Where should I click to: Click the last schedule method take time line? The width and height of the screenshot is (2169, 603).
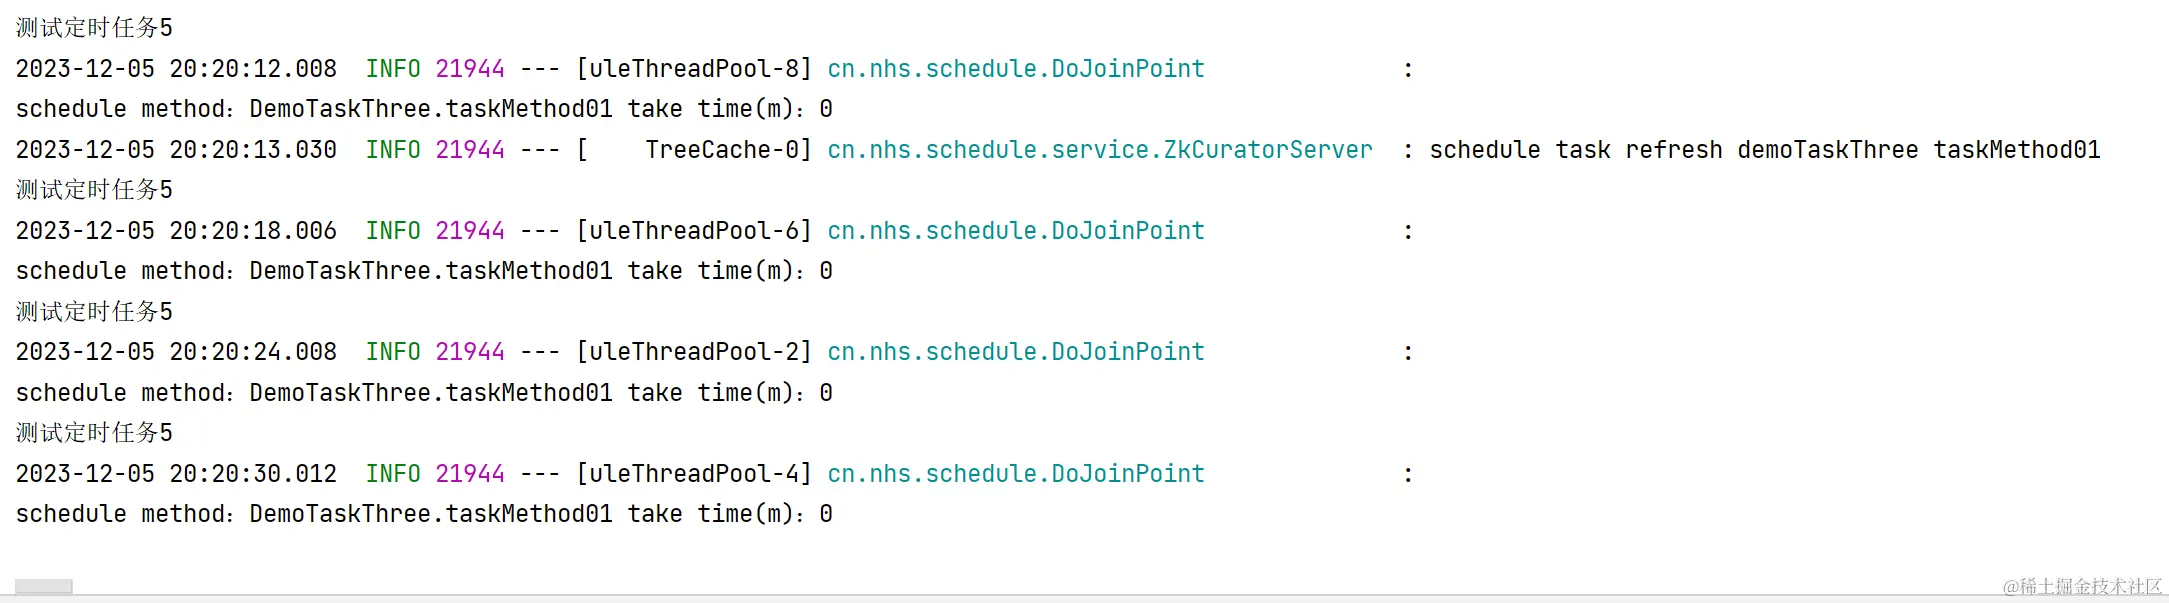coord(424,514)
